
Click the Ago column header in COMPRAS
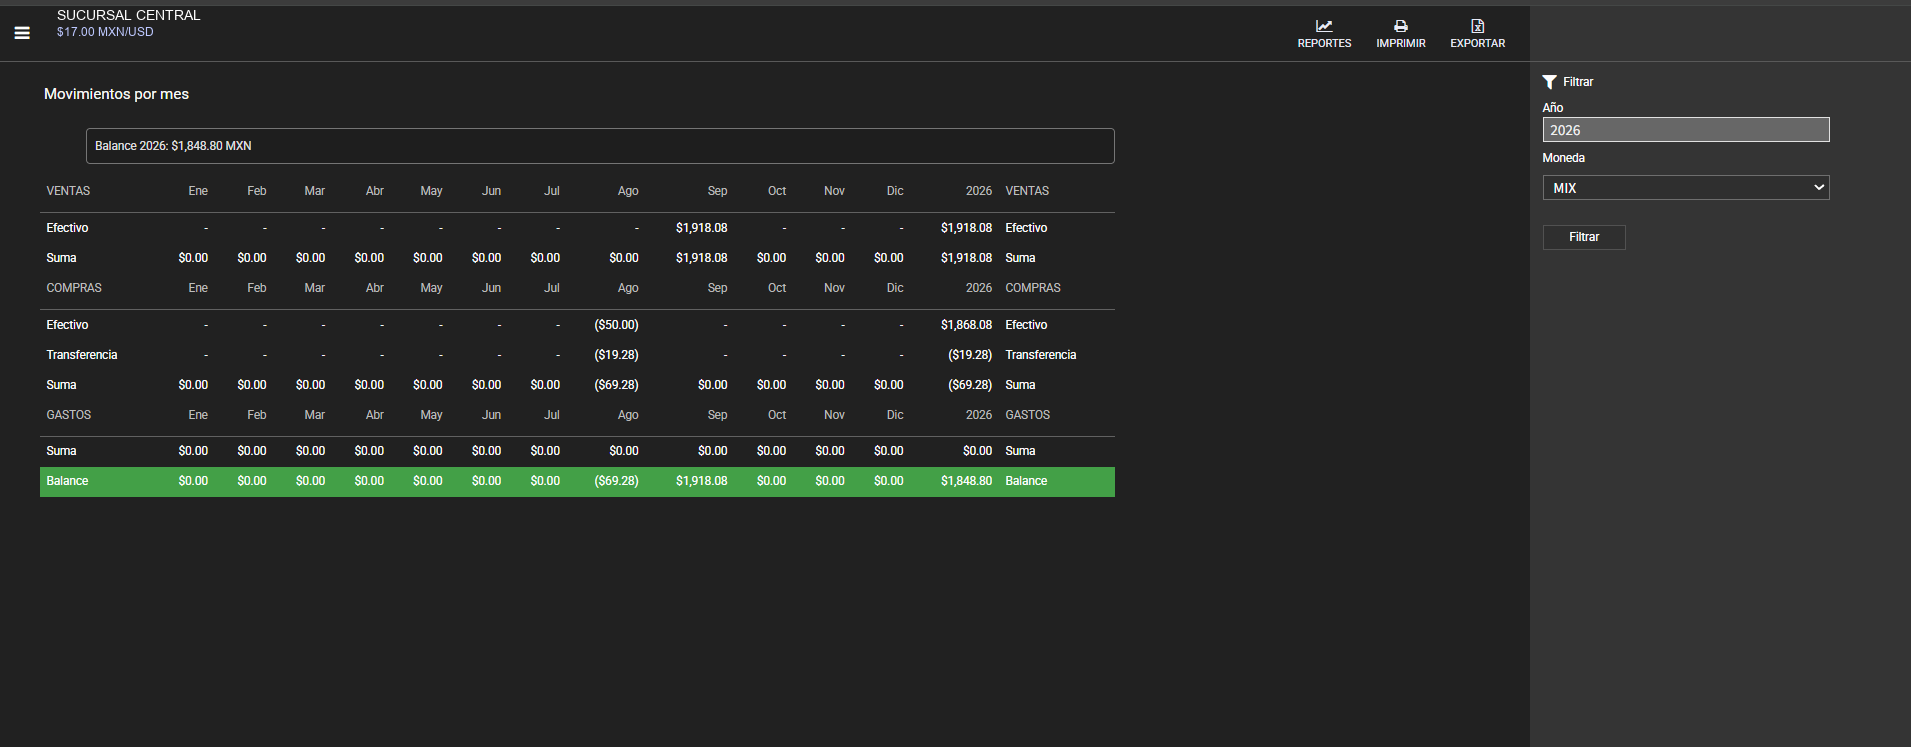click(628, 288)
